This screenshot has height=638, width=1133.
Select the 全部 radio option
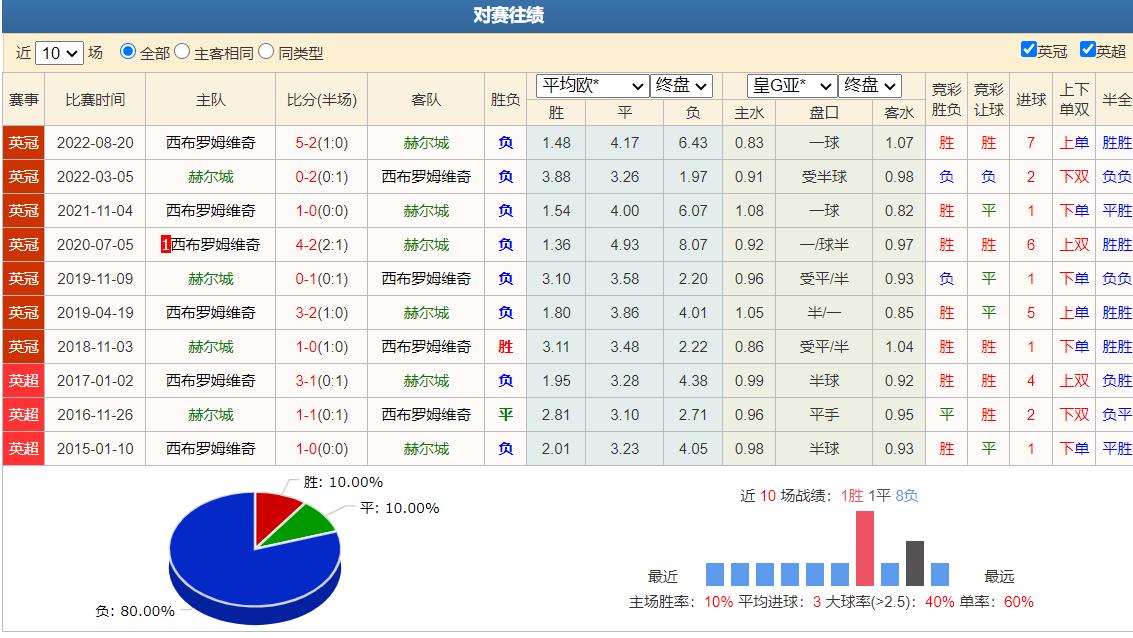coord(127,49)
